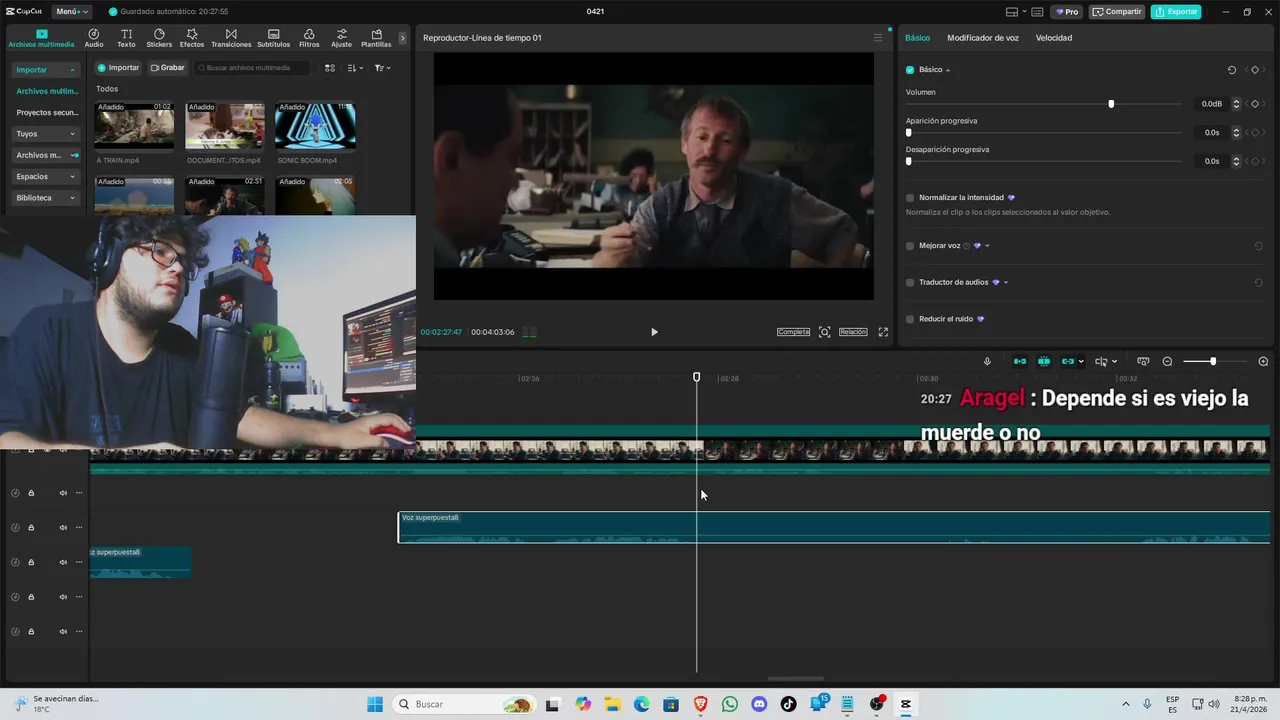Screen dimensions: 1280x720
Task: Toggle the timeline auto snapping icon
Action: tap(1044, 362)
